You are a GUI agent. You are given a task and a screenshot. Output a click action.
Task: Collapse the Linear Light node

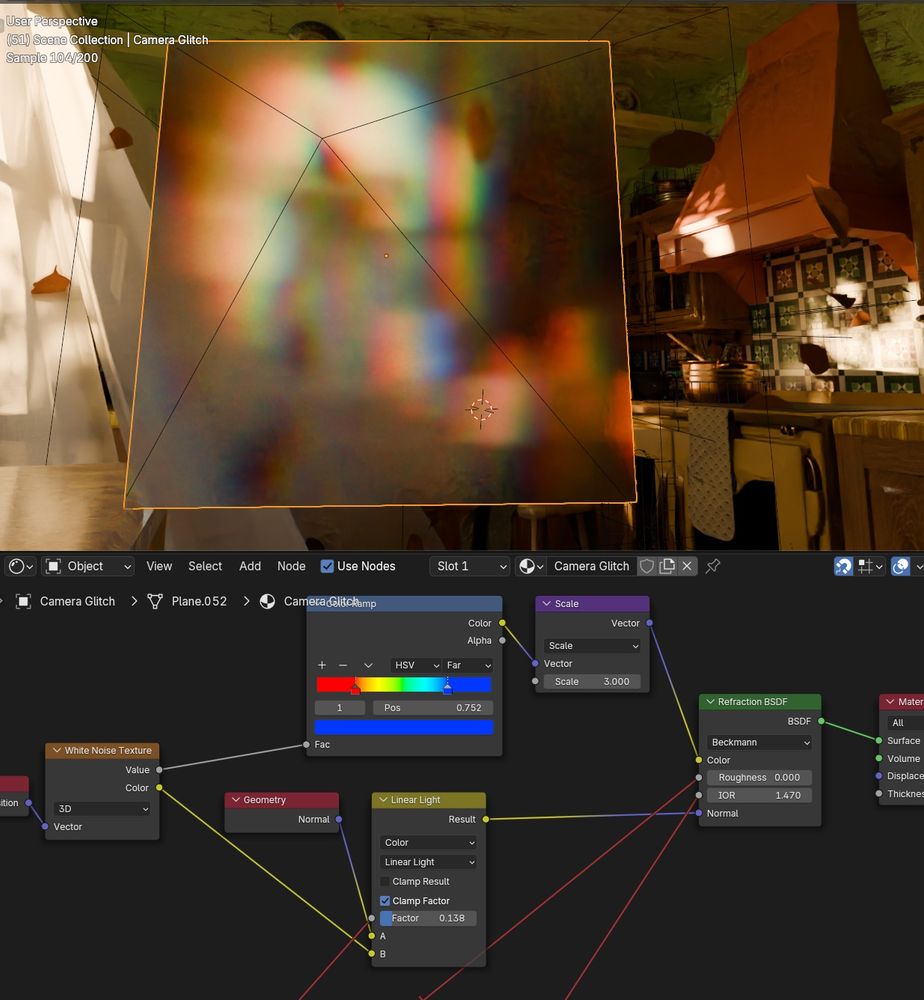pos(383,800)
